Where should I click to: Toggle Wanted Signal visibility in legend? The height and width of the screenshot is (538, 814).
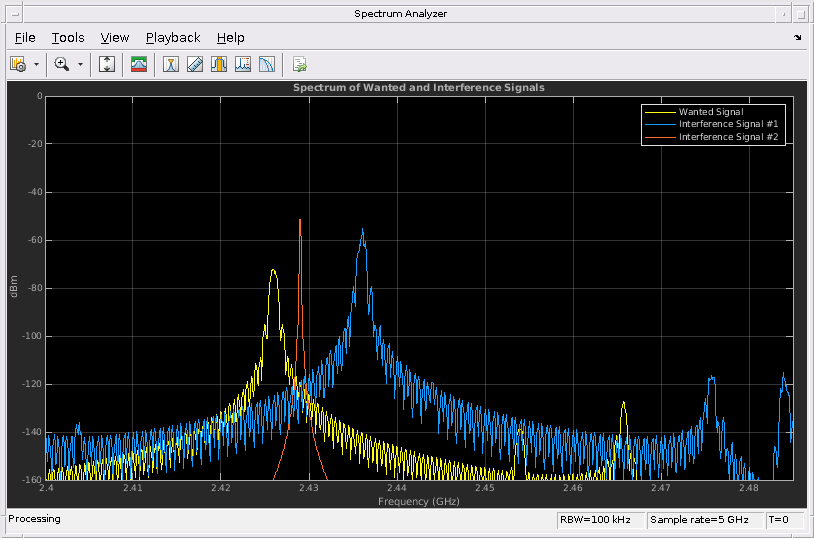pyautogui.click(x=711, y=112)
